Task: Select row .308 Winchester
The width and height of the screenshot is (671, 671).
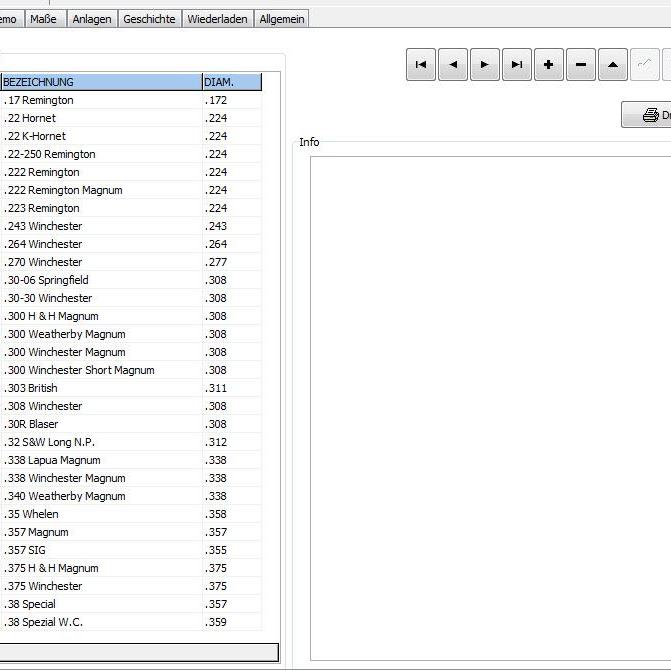Action: pos(131,406)
